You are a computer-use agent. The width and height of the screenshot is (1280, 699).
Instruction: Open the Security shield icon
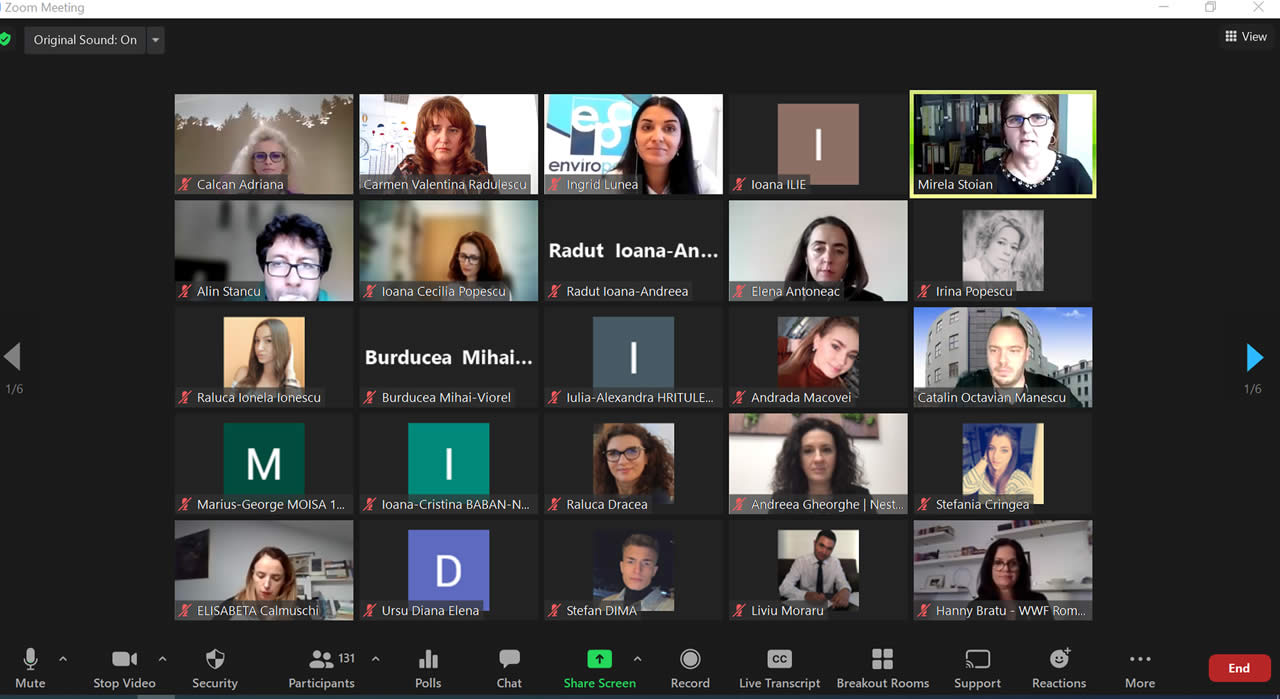214,660
